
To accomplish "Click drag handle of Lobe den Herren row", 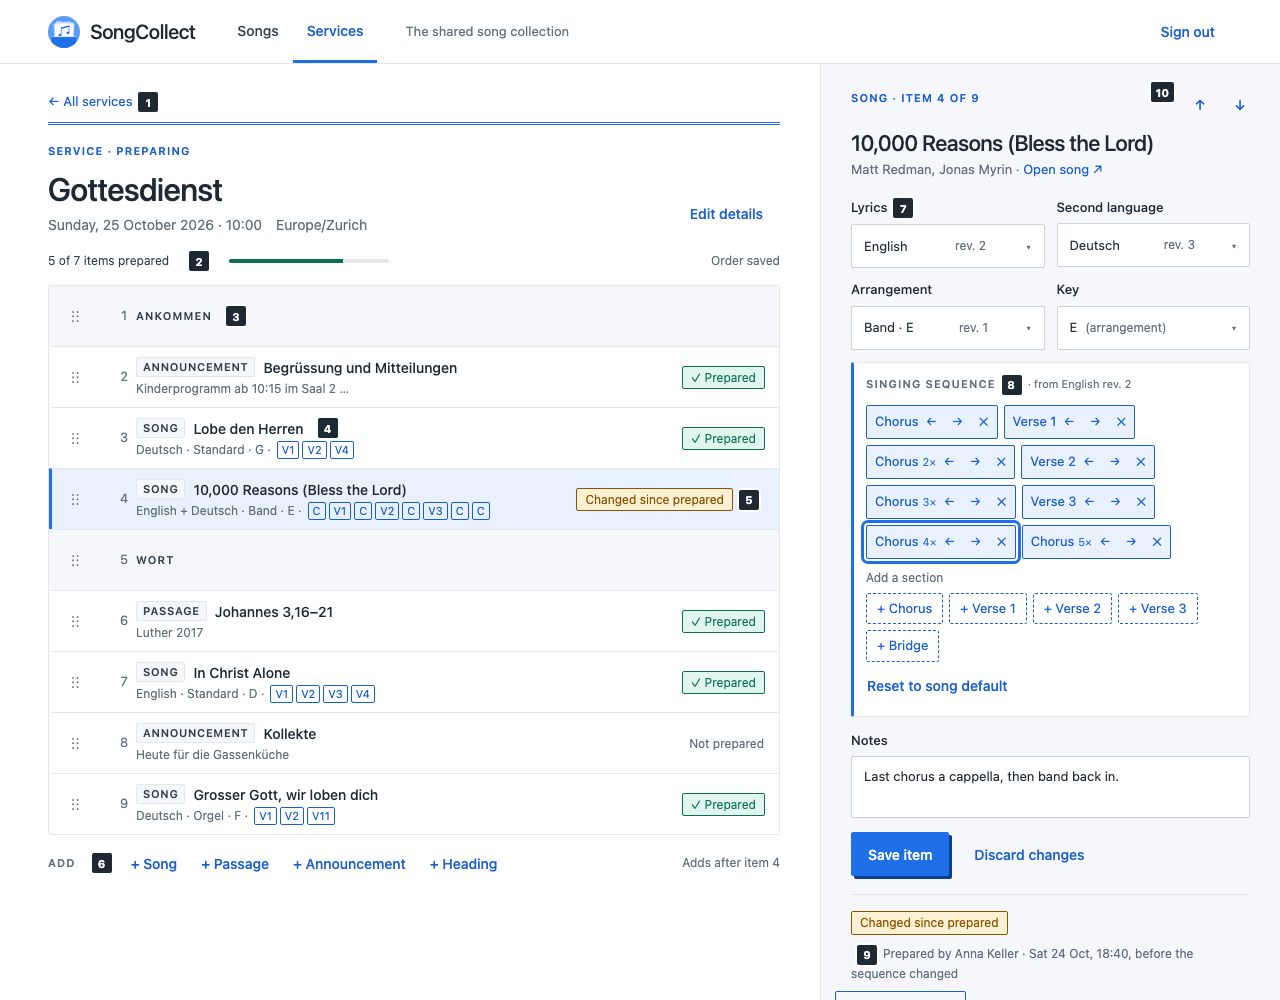I will [75, 438].
